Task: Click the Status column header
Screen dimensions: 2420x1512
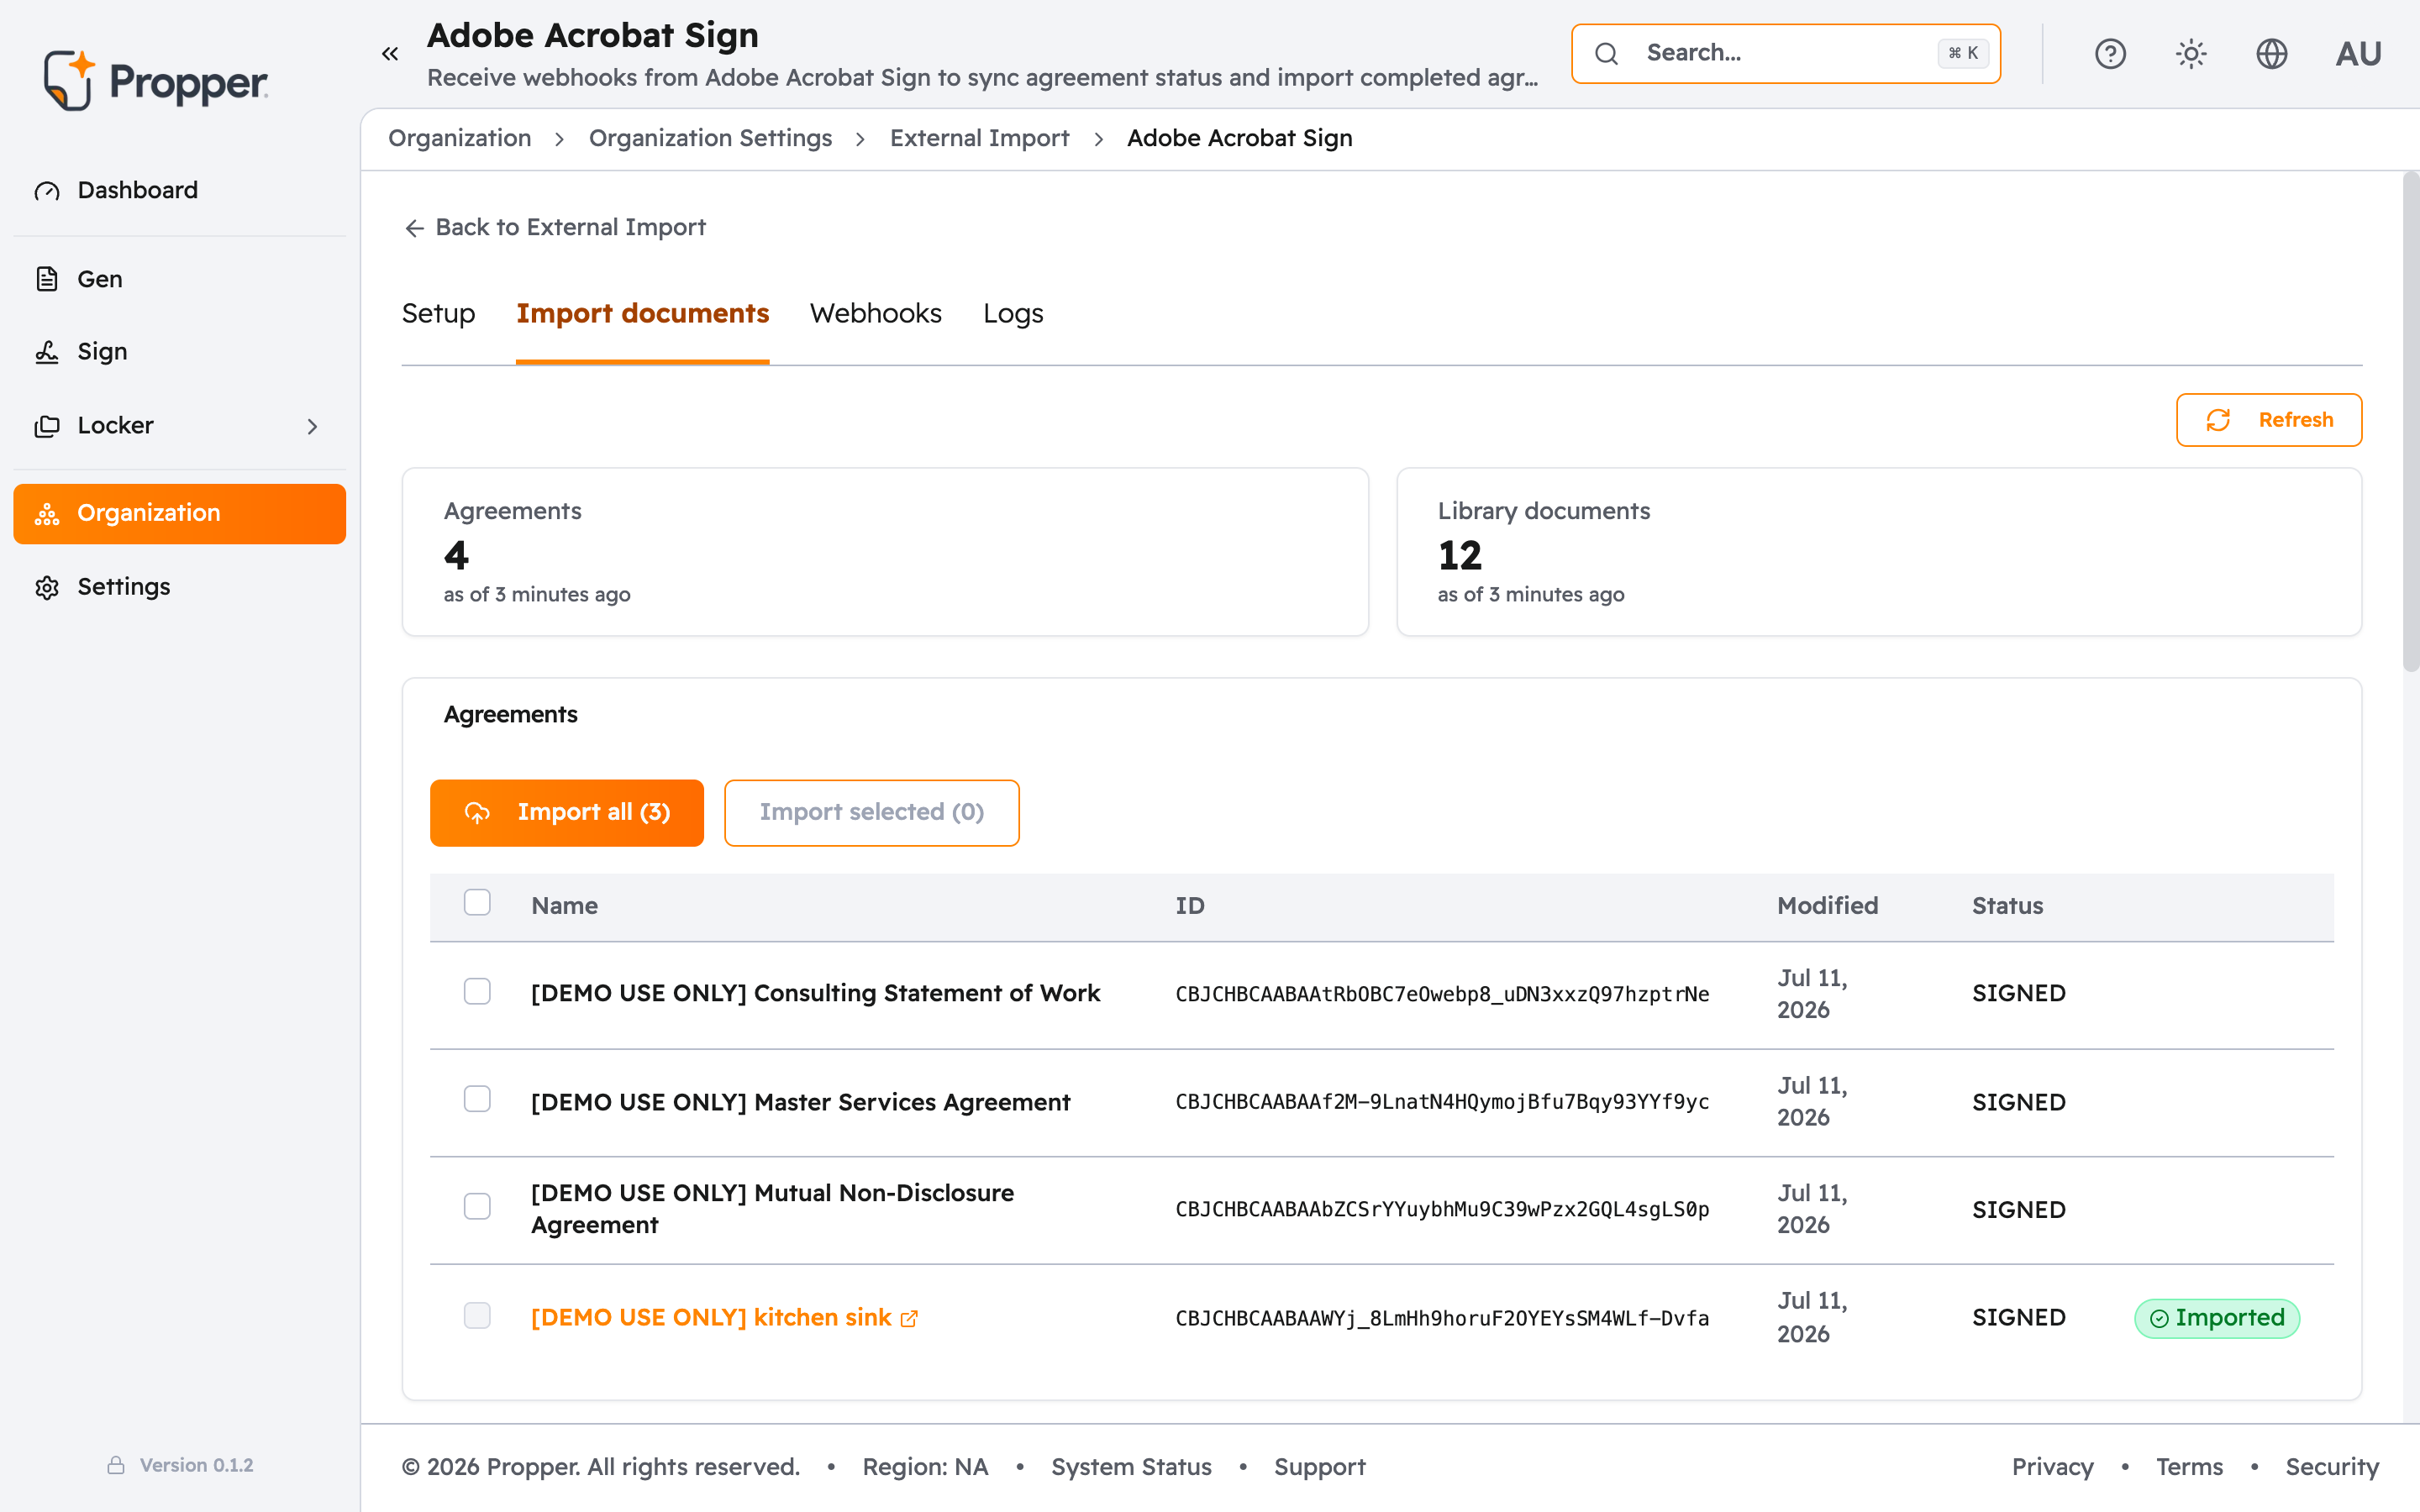Action: [2007, 906]
